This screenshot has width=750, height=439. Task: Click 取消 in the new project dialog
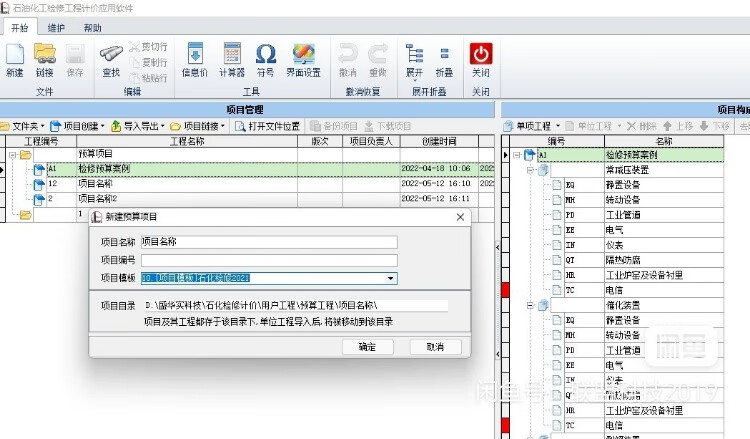(434, 347)
